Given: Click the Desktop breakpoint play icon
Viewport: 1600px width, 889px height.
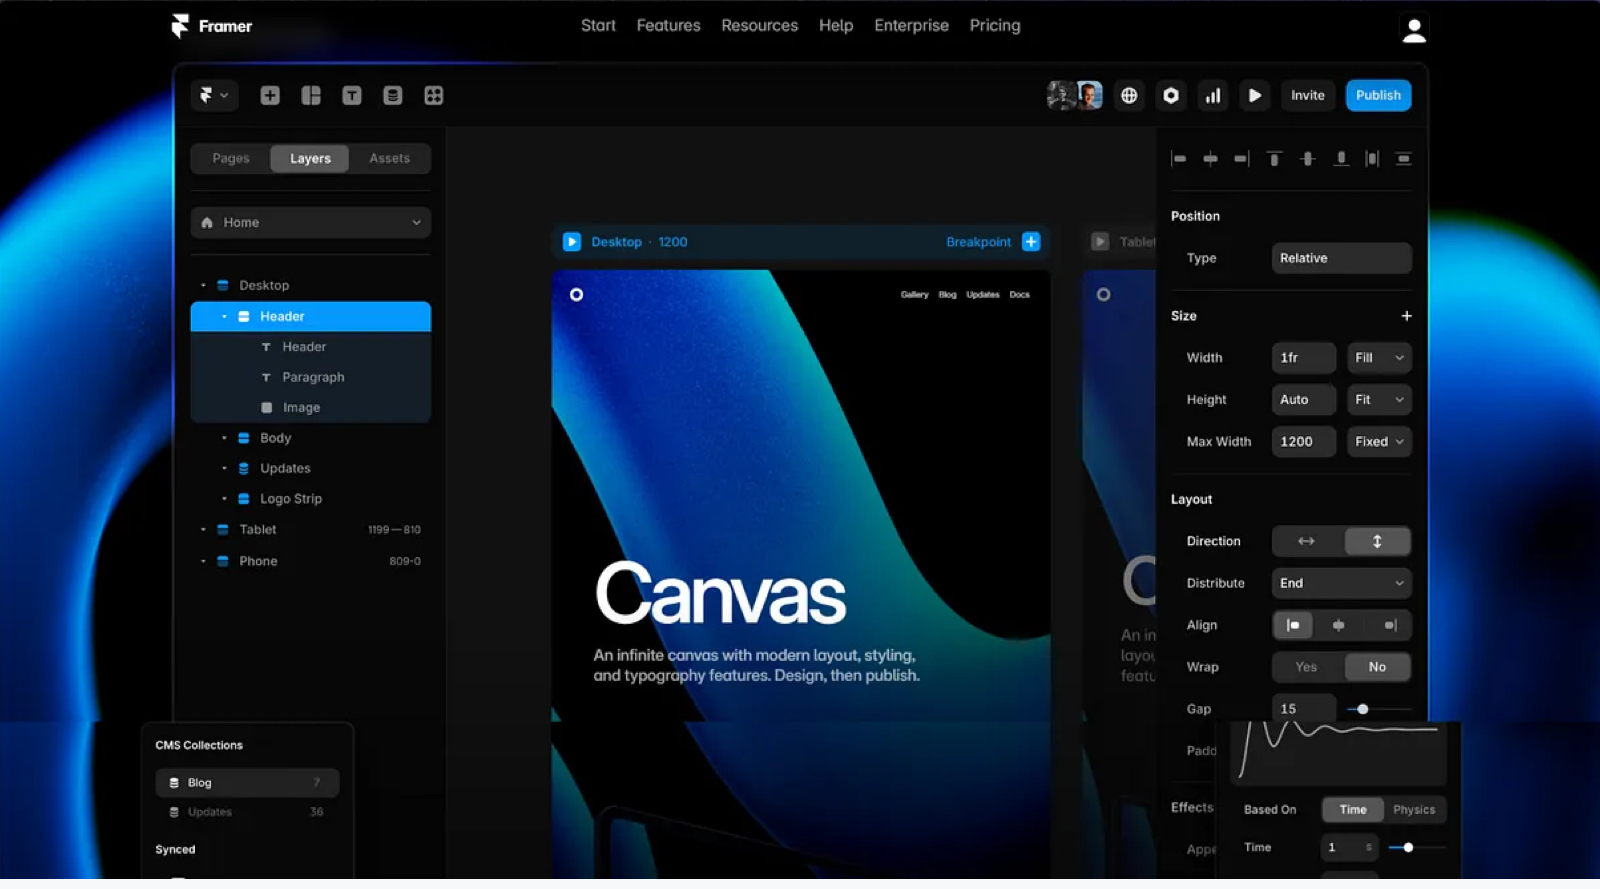Looking at the screenshot, I should tap(572, 242).
